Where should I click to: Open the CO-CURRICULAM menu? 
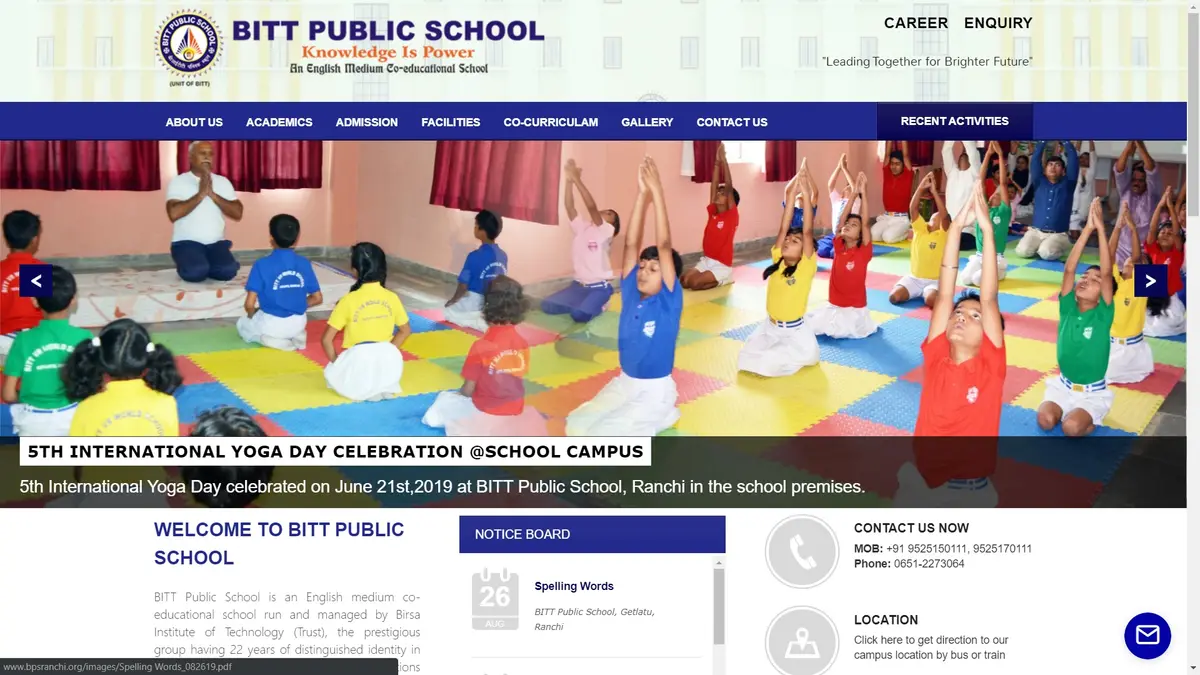pyautogui.click(x=551, y=122)
